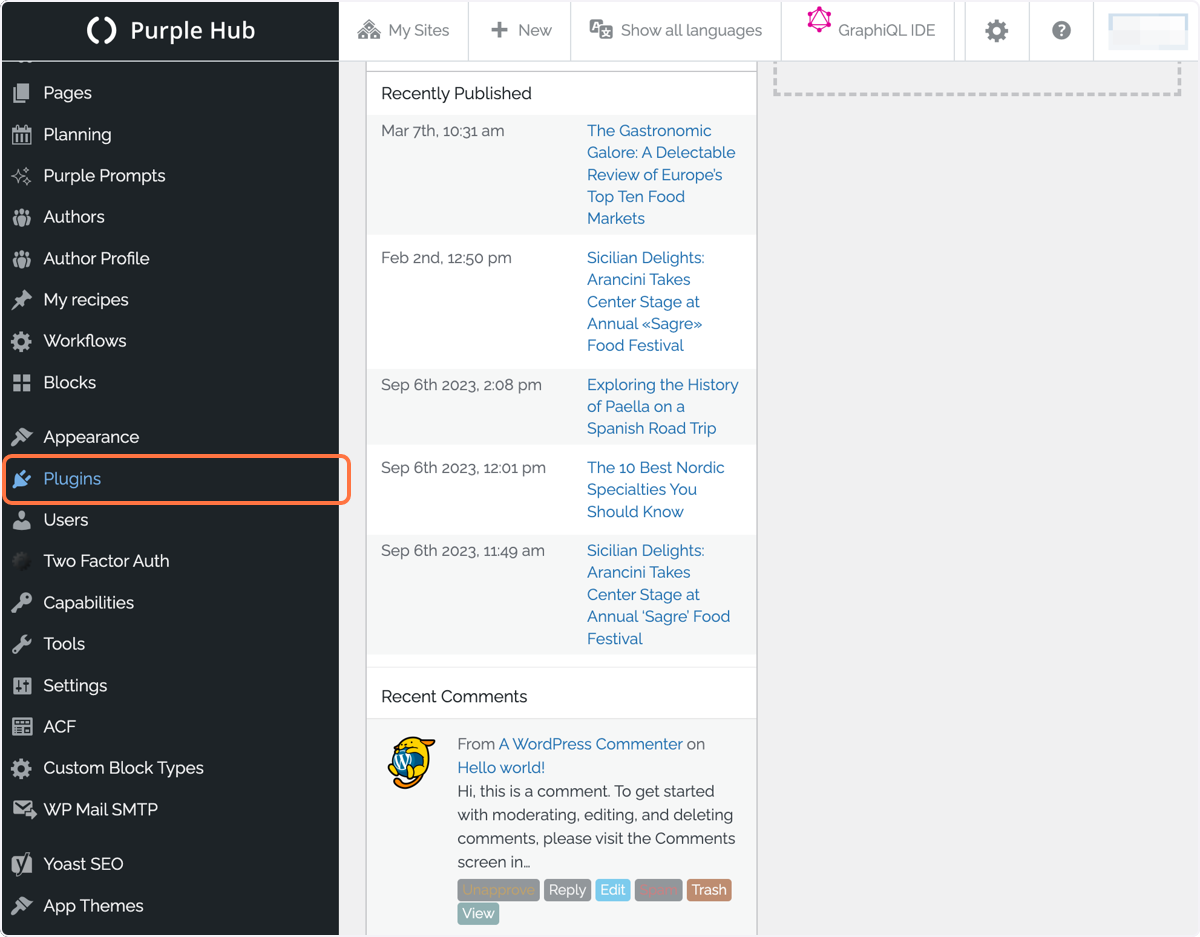This screenshot has width=1200, height=937.
Task: Open My Sites in the top bar
Action: point(403,30)
